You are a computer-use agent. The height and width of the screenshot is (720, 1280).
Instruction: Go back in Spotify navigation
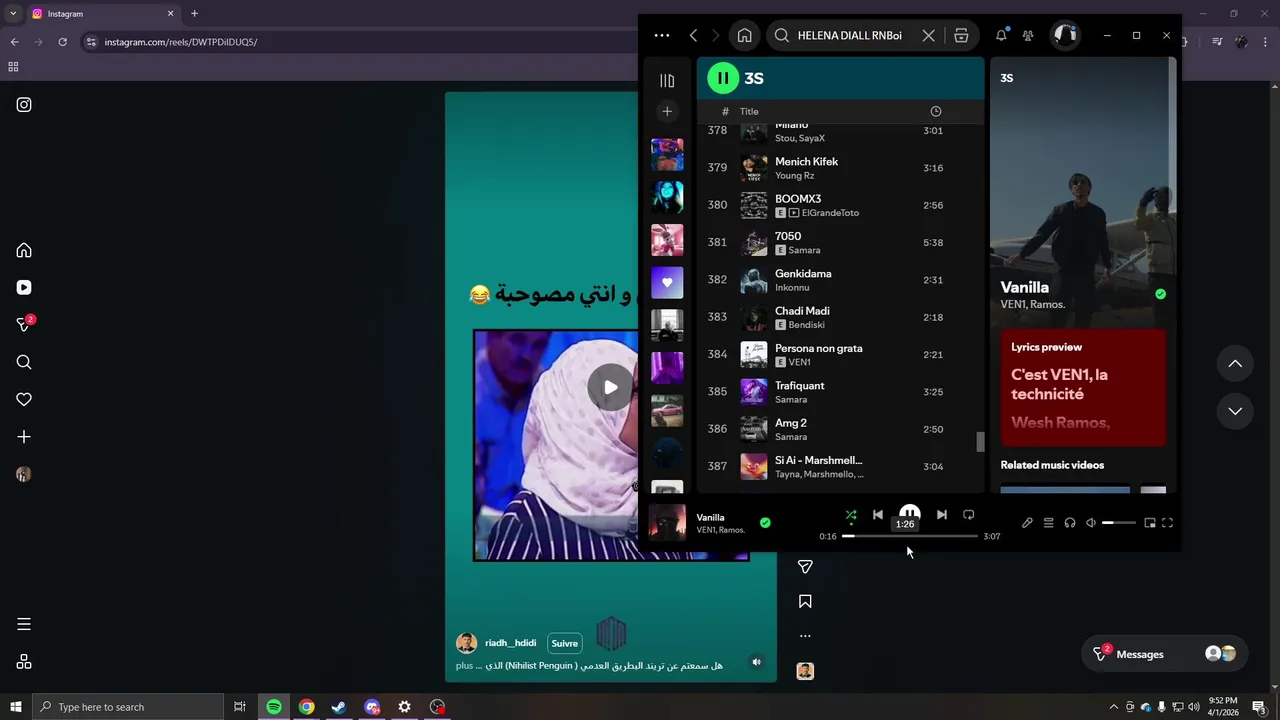pyautogui.click(x=693, y=35)
